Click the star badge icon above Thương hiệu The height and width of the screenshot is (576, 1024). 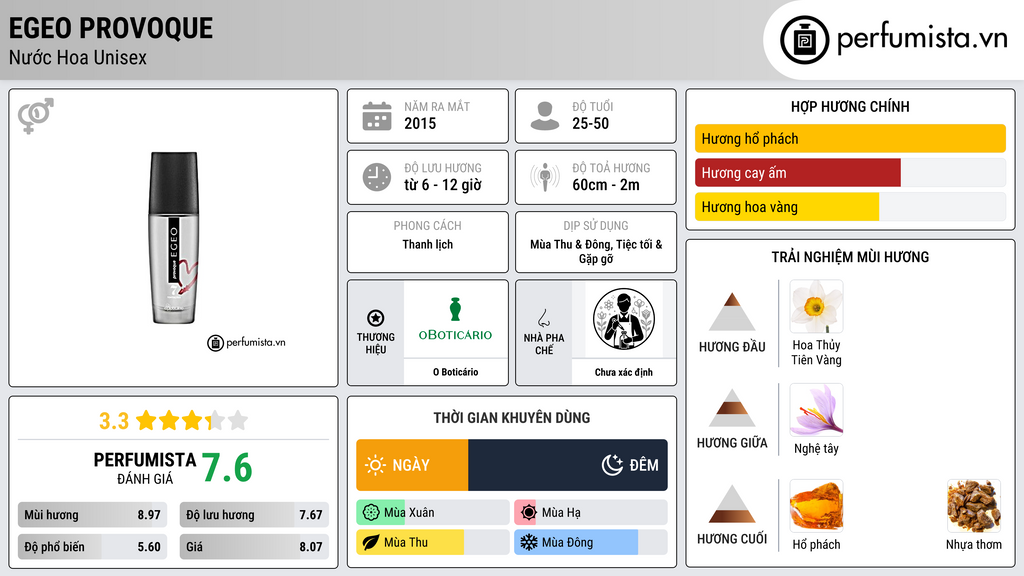click(376, 318)
